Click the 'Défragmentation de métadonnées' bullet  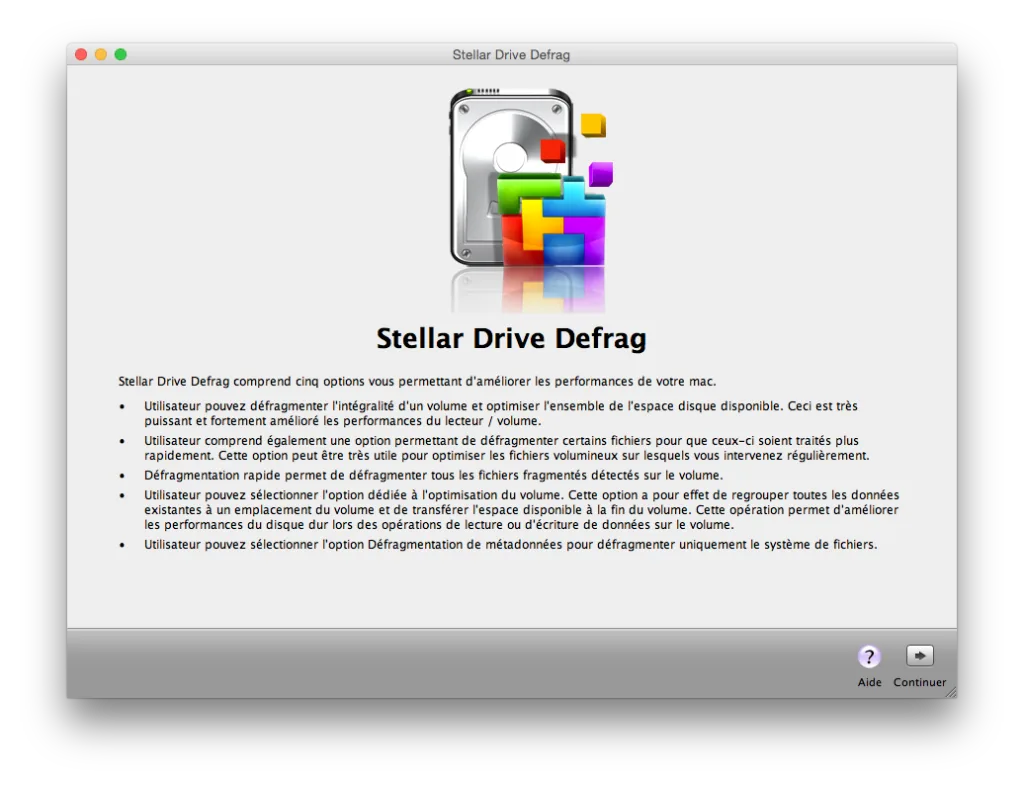511,545
